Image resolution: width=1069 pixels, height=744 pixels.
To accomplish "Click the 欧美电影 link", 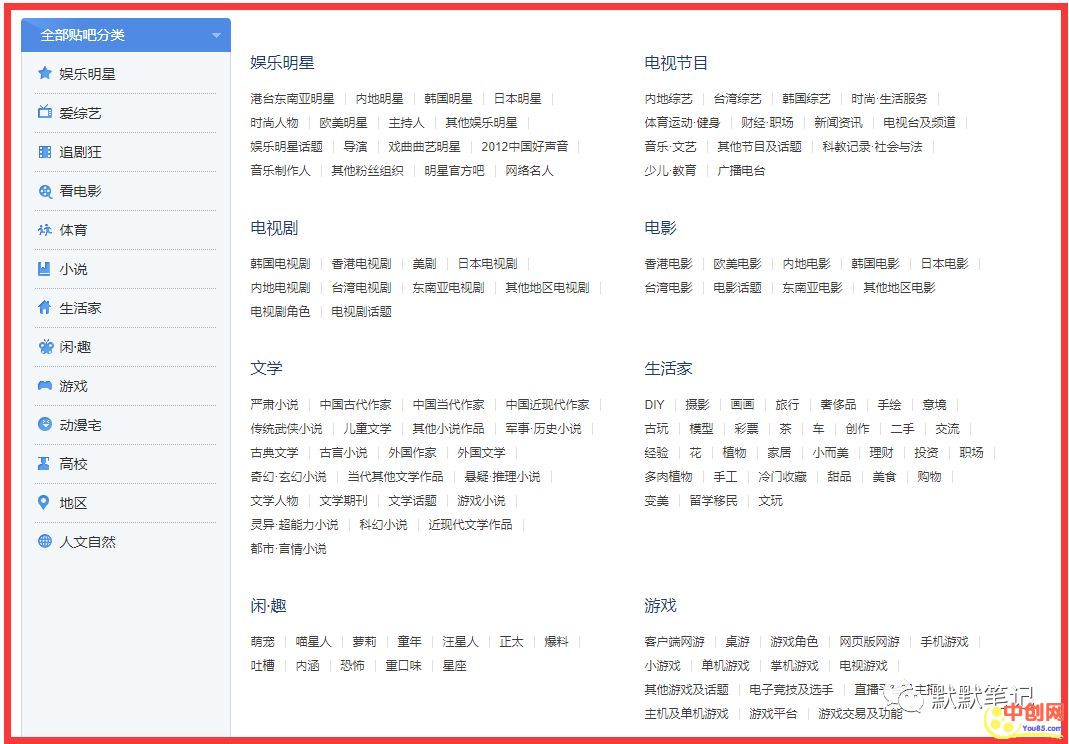I will click(737, 264).
